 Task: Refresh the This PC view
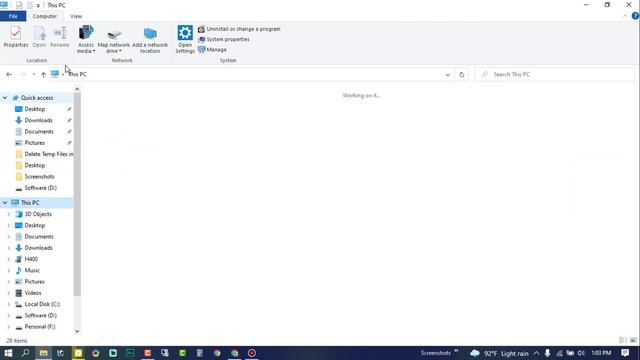pos(462,75)
